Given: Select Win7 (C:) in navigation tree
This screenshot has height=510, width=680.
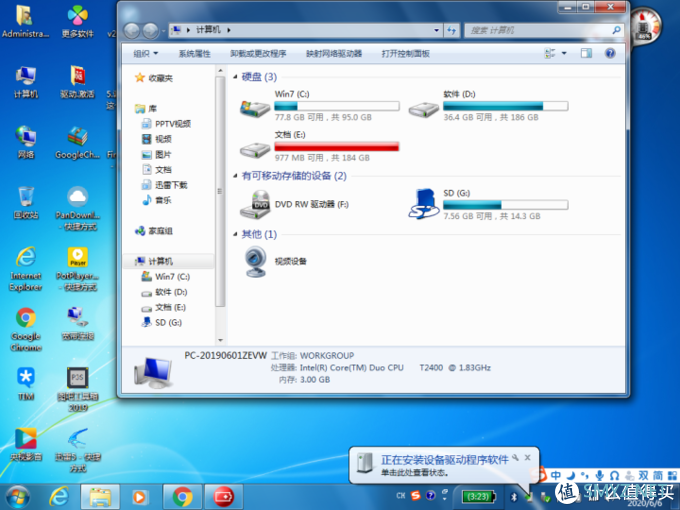Looking at the screenshot, I should coord(172,277).
